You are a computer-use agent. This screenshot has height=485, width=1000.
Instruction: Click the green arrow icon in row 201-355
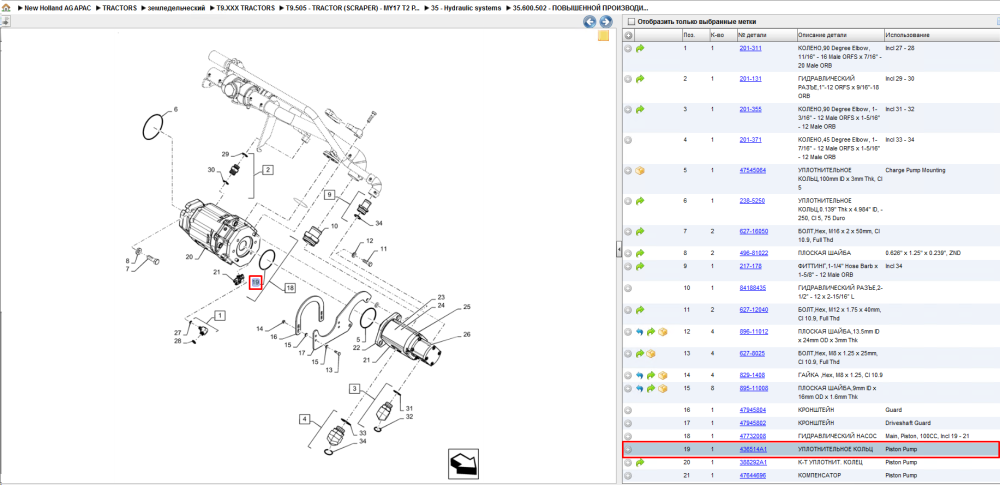point(640,109)
